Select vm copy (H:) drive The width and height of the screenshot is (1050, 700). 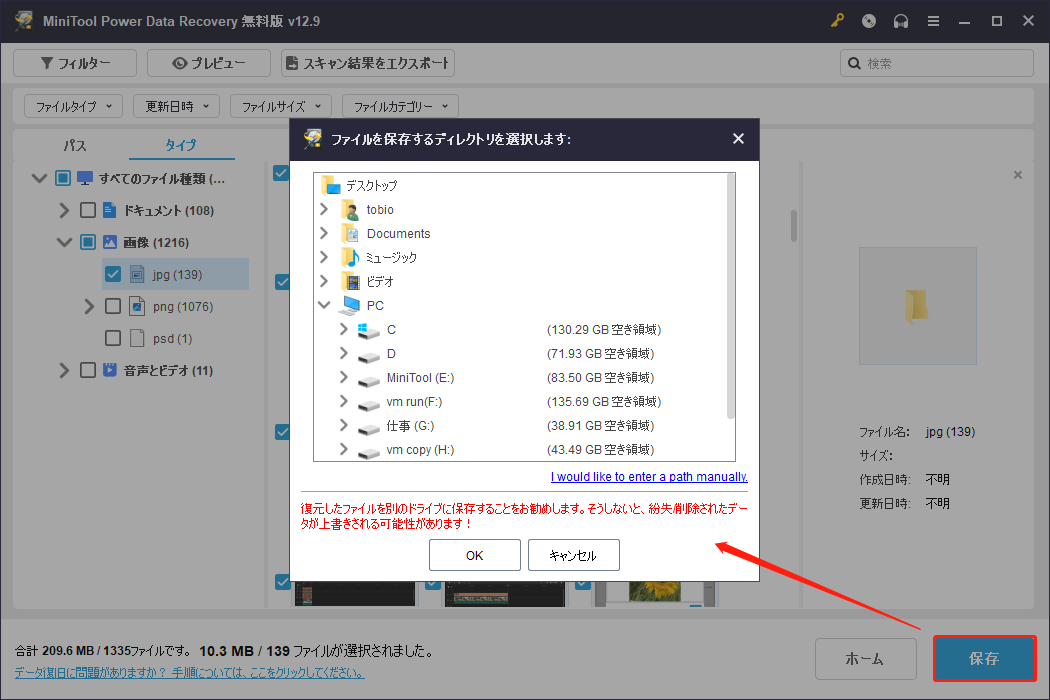coord(420,450)
